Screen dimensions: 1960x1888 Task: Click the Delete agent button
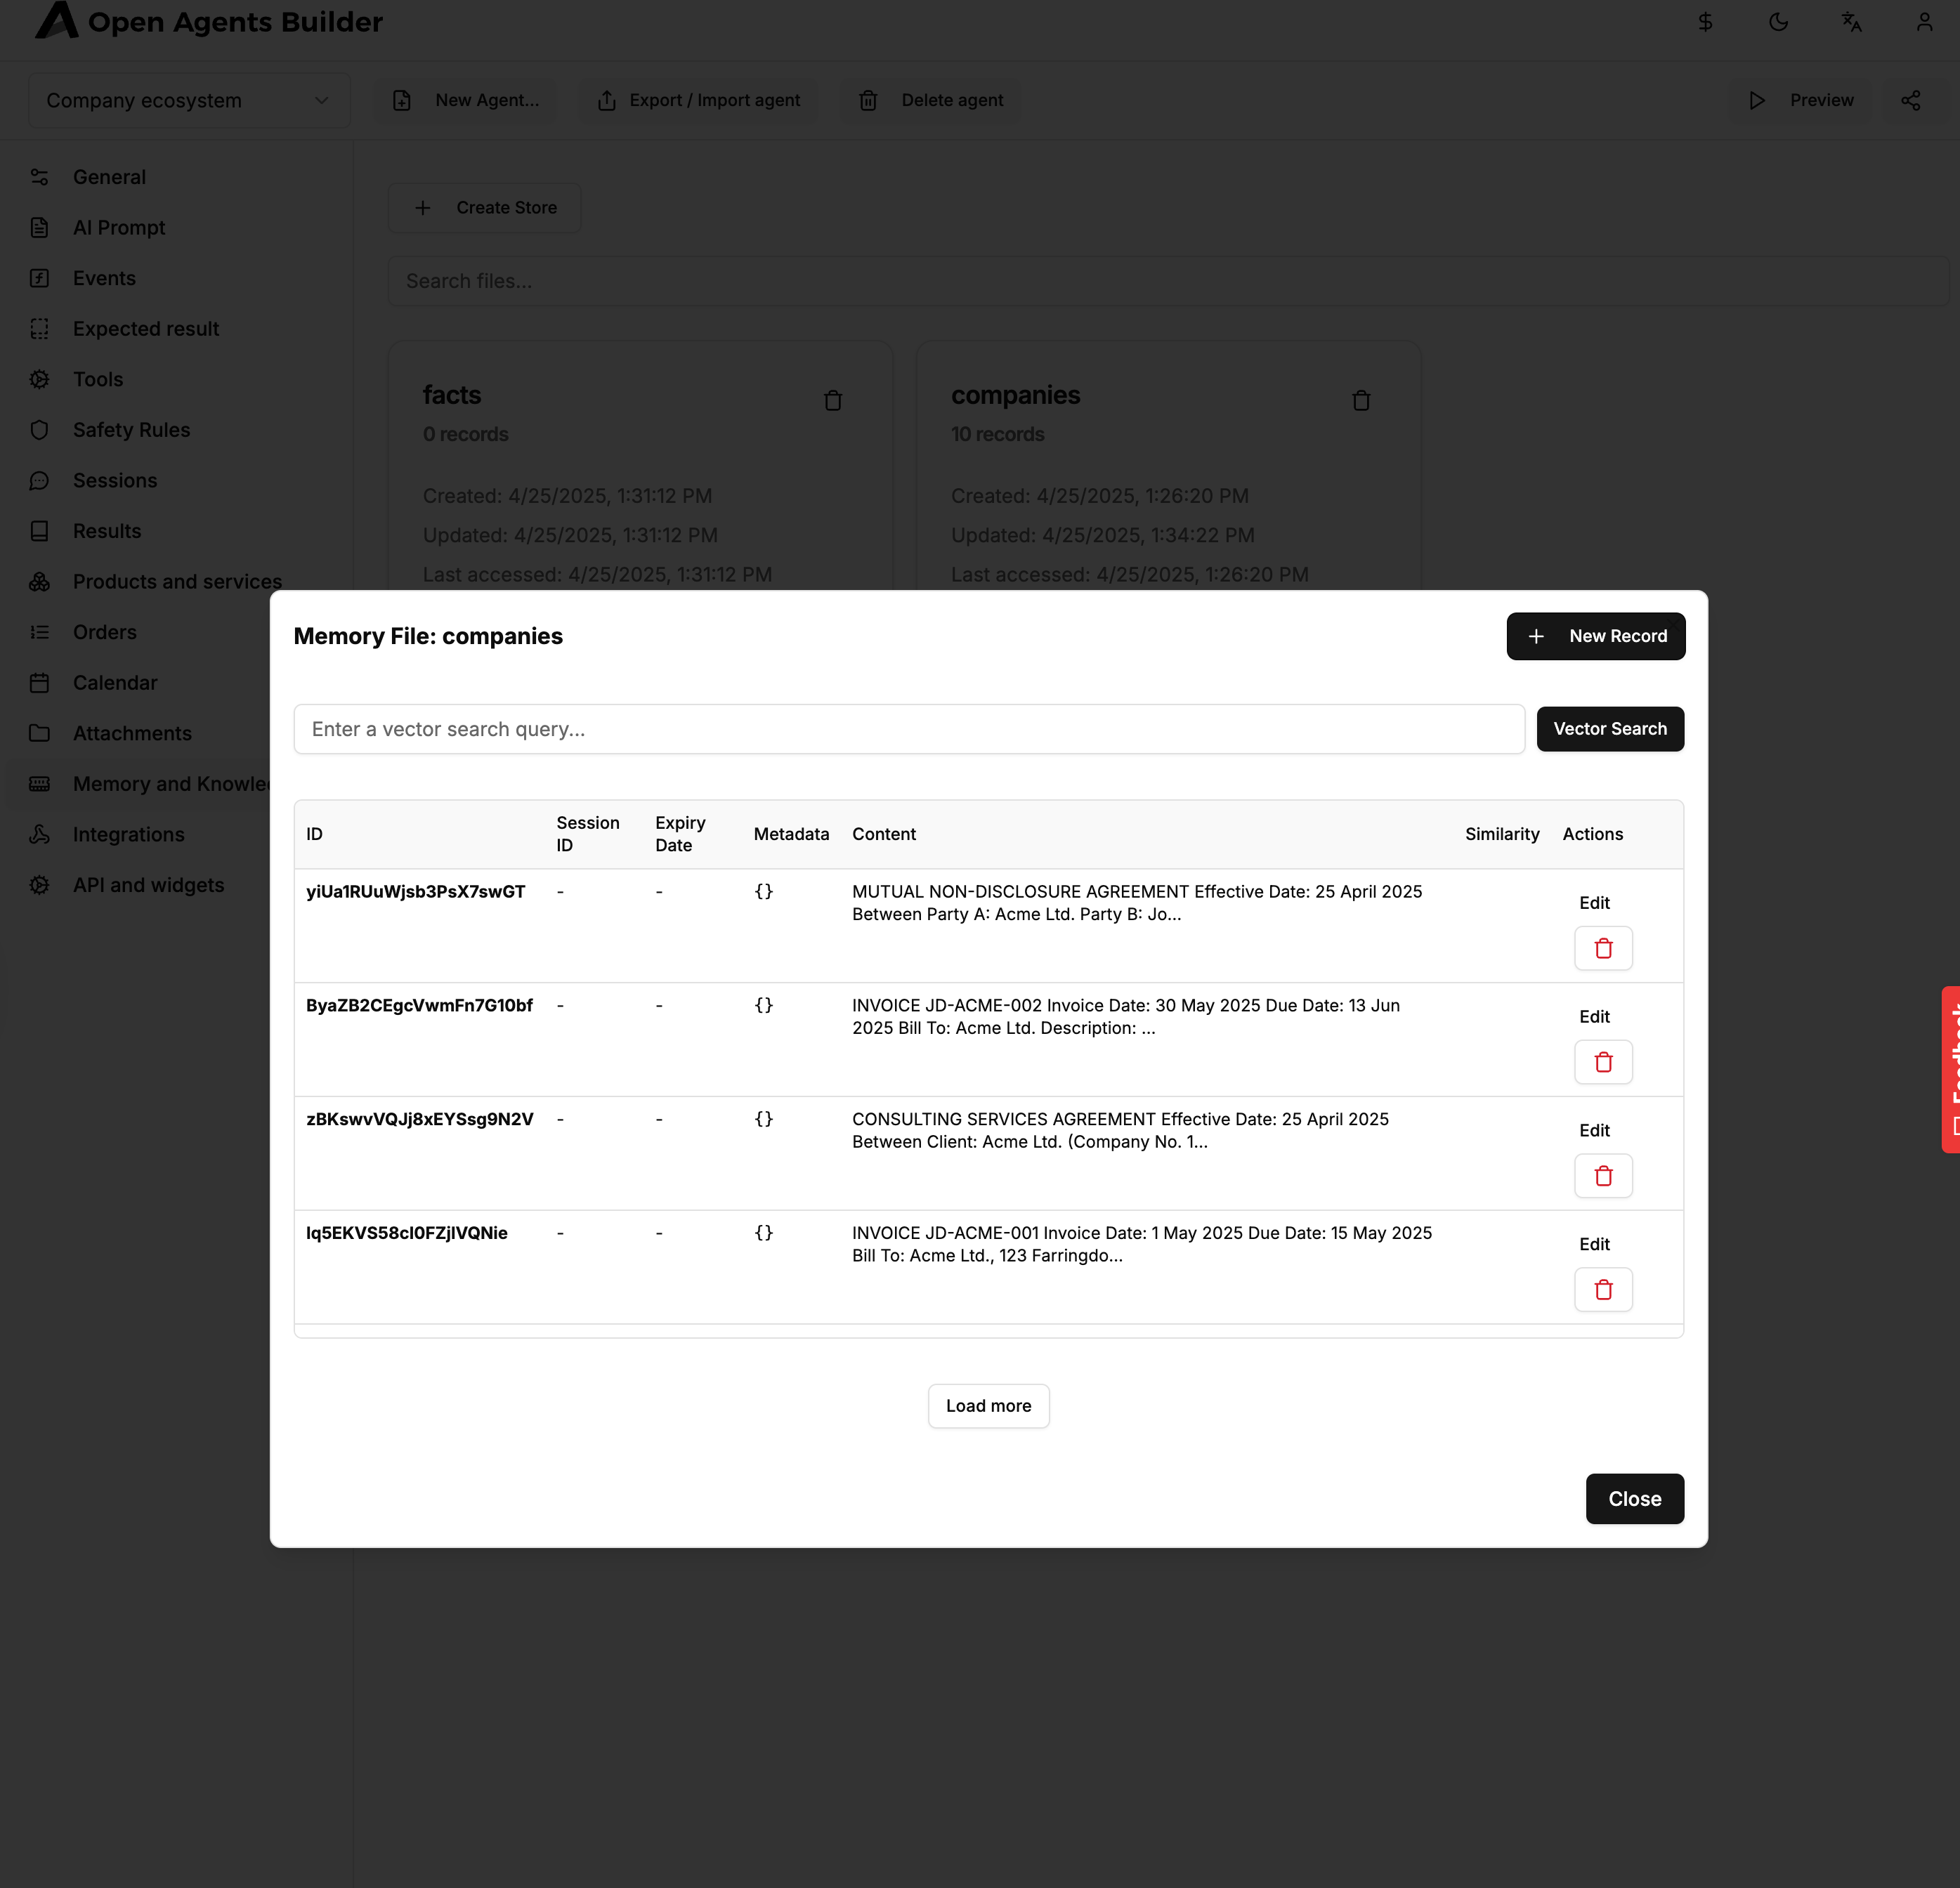(931, 100)
